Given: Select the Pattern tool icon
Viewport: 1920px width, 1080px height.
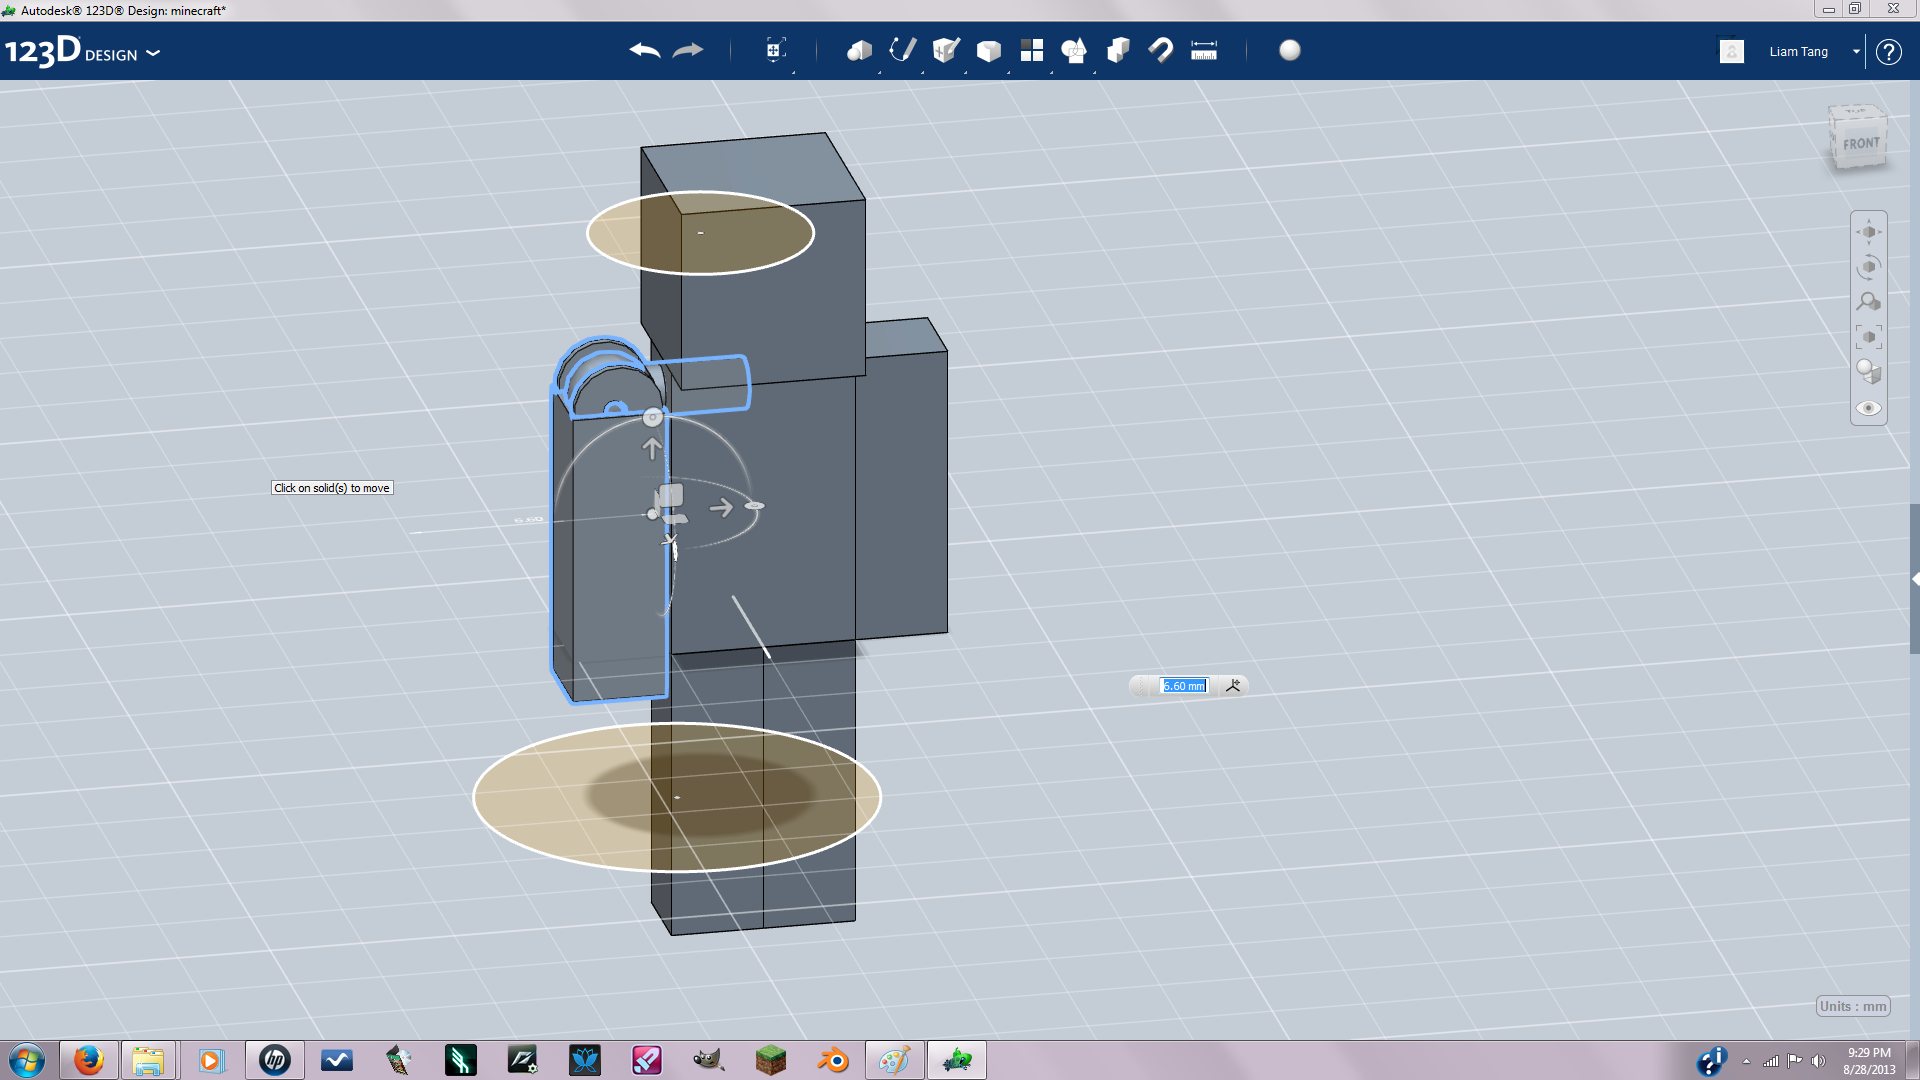Looking at the screenshot, I should [1032, 50].
